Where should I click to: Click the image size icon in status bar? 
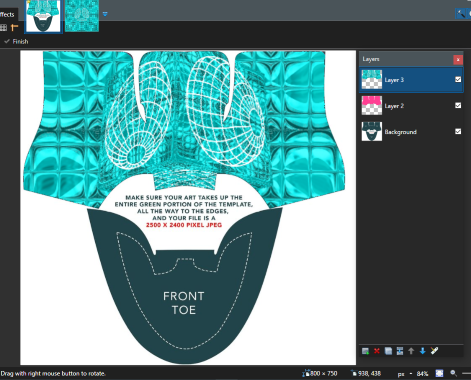pos(306,374)
